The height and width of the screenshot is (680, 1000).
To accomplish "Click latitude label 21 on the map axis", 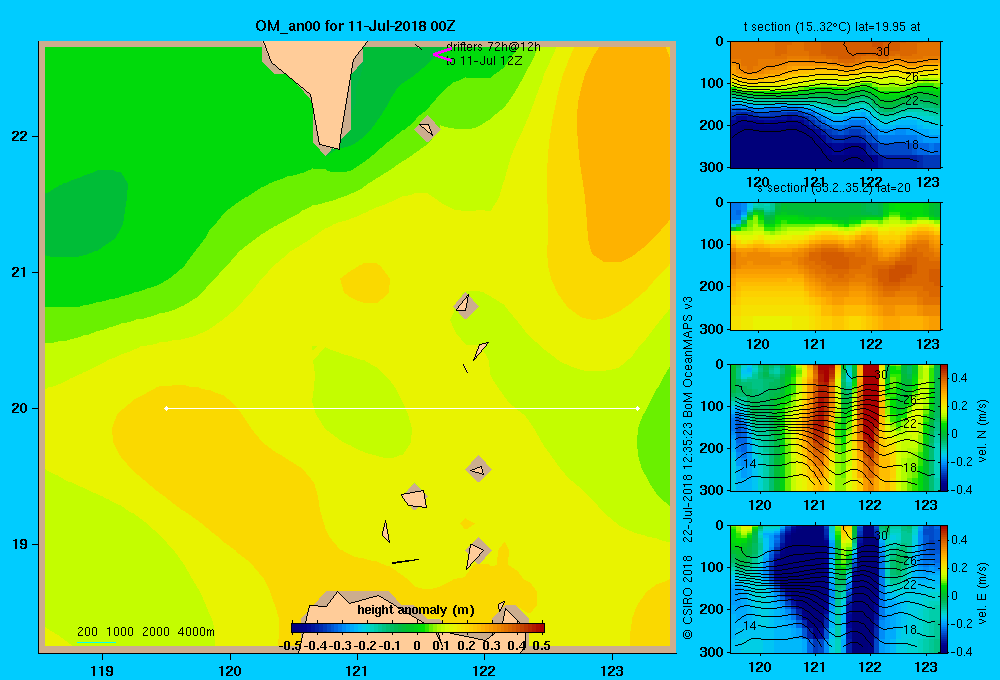I will 20,272.
